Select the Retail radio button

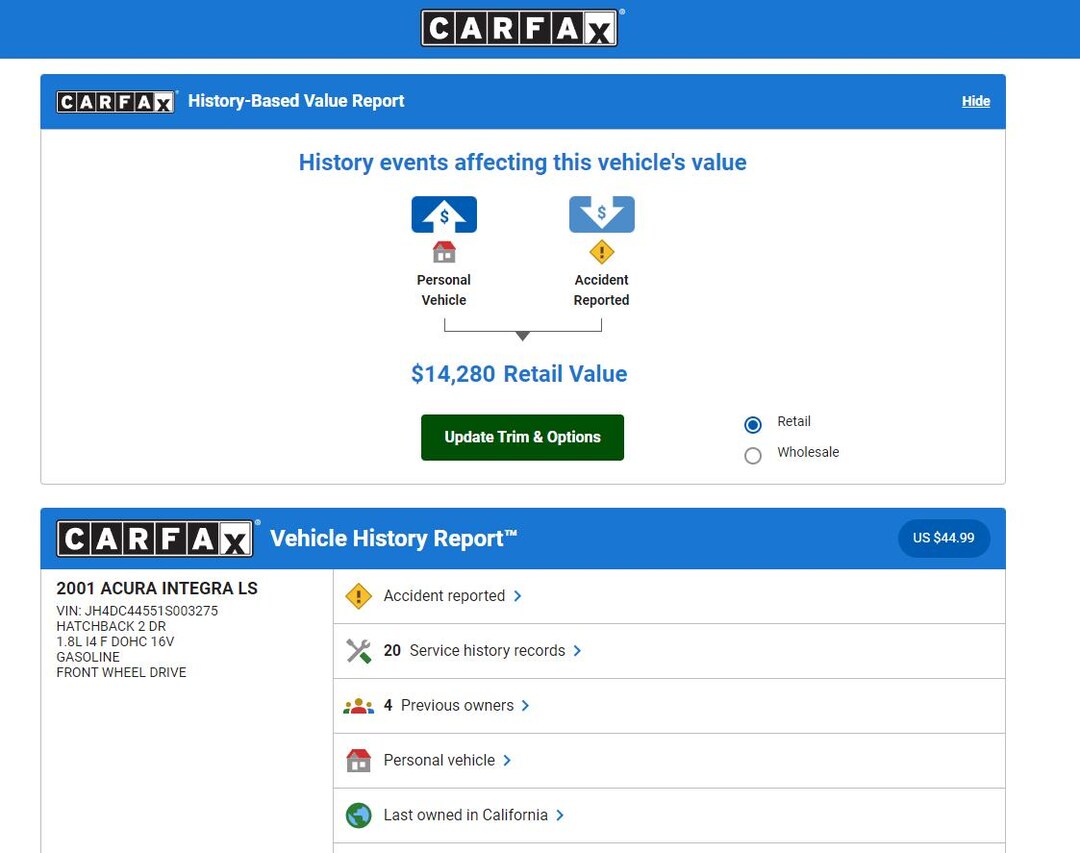[752, 424]
